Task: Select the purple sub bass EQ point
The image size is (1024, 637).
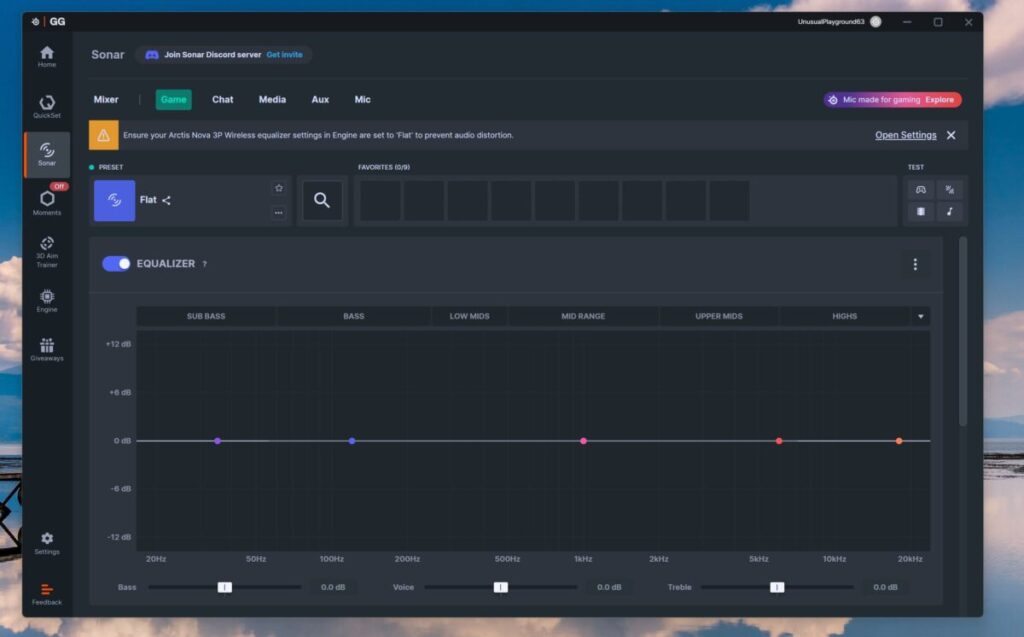Action: pos(217,441)
